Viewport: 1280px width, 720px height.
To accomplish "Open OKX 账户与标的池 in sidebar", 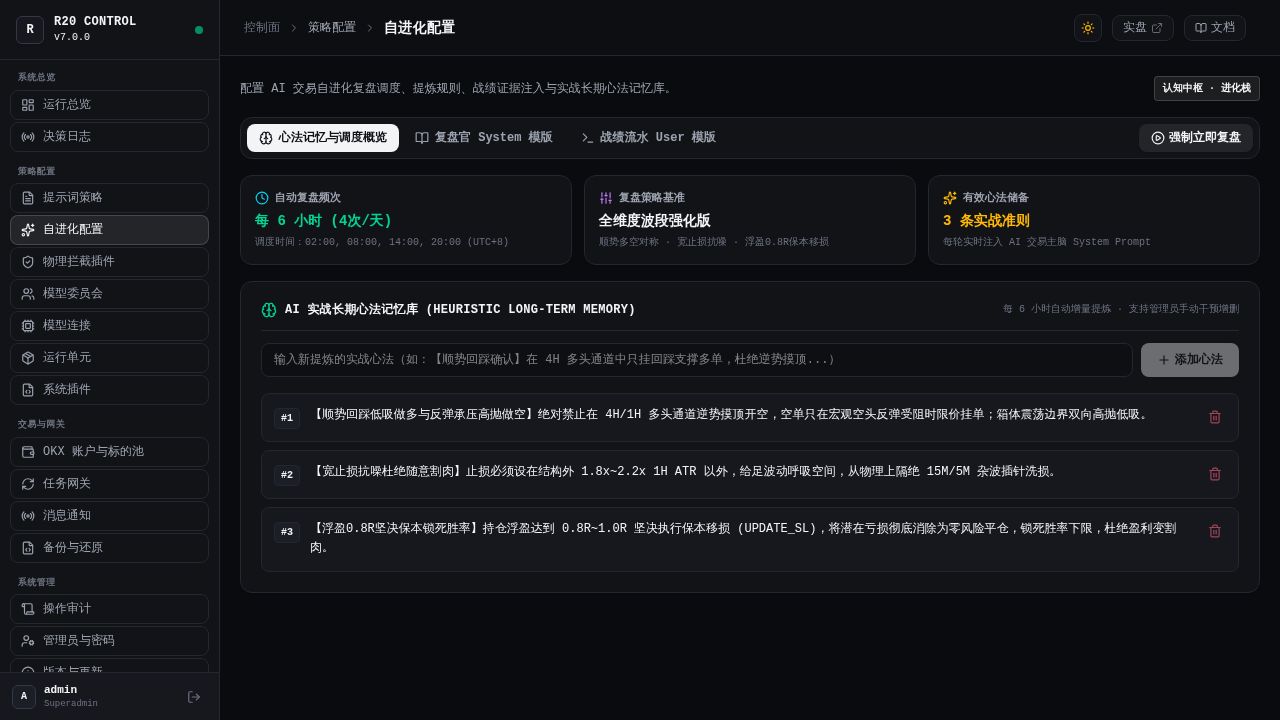I will point(109,452).
